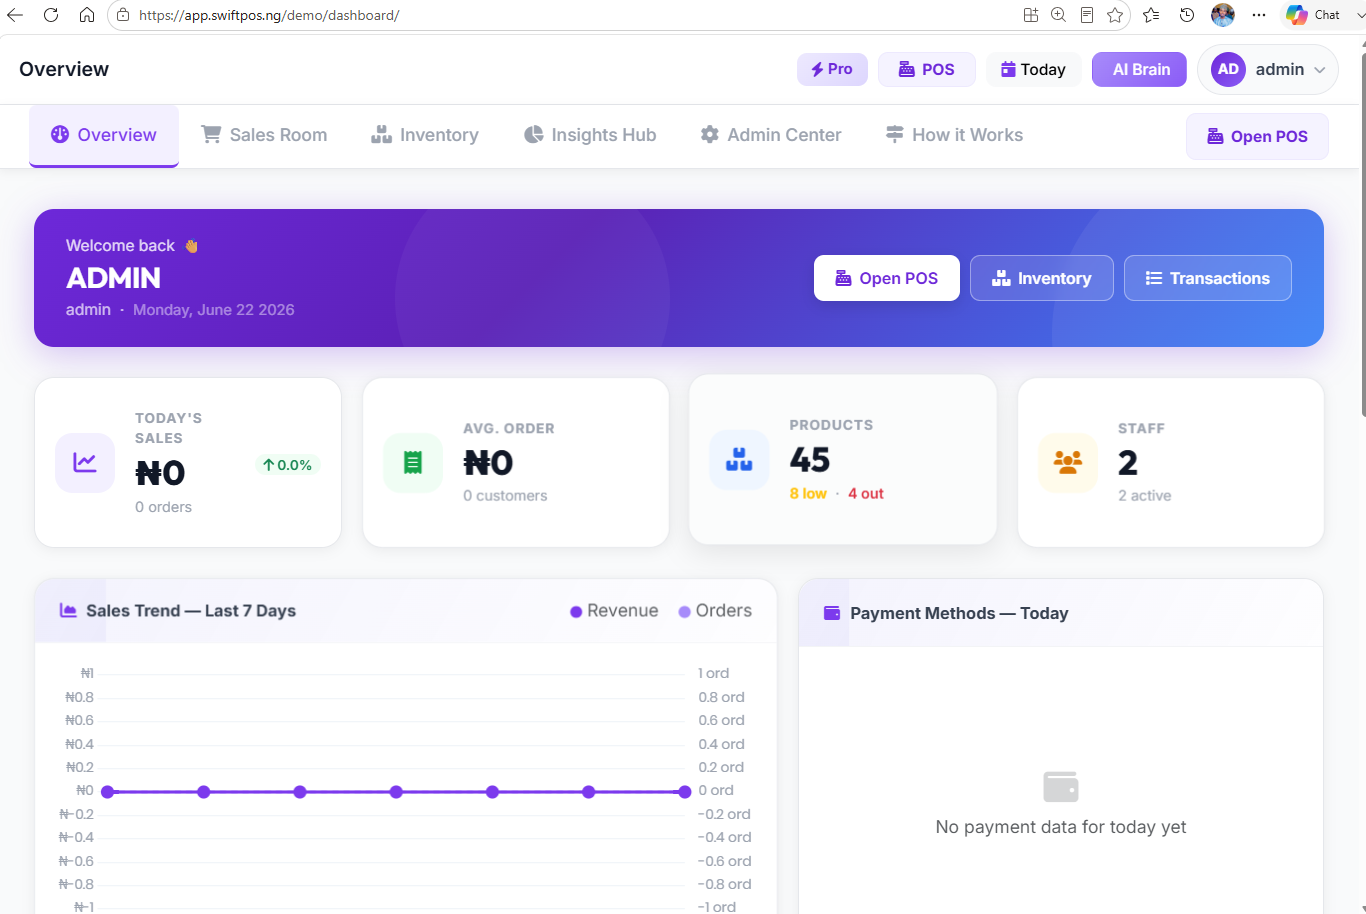Viewport: 1366px width, 914px height.
Task: Launch the AI Brain feature
Action: pyautogui.click(x=1141, y=69)
